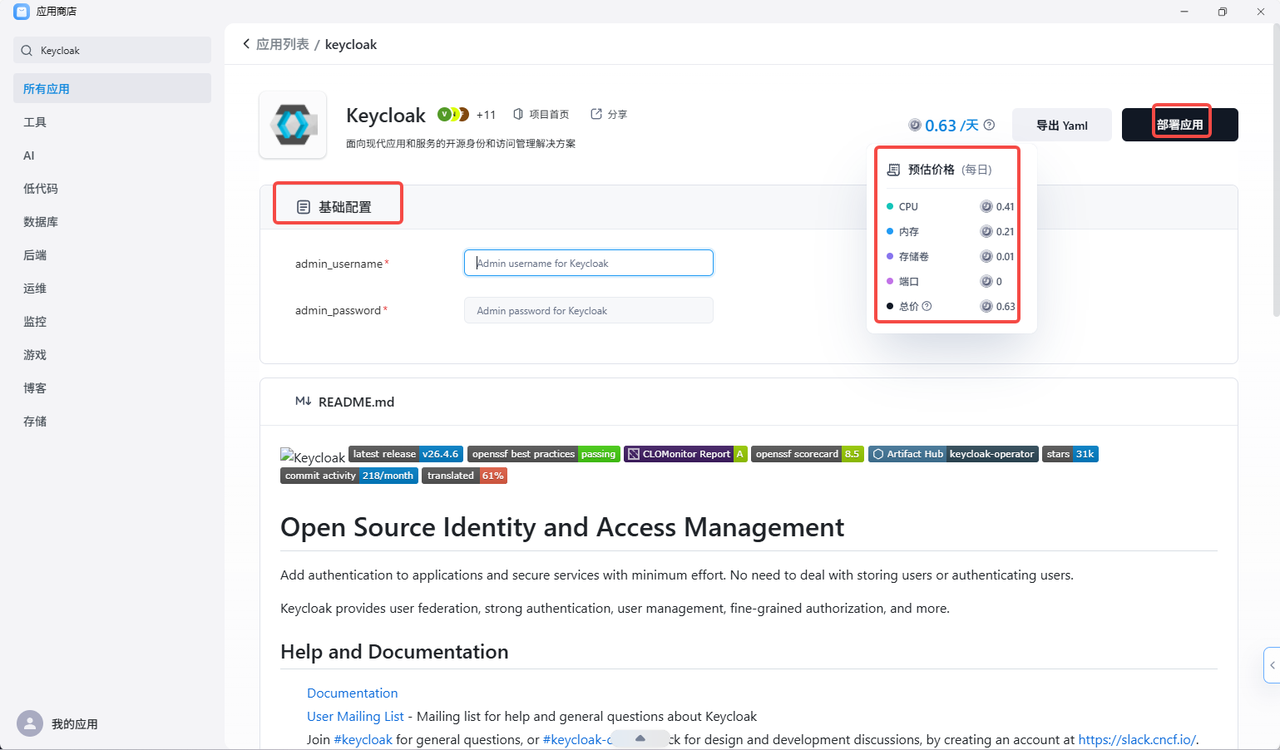The image size is (1280, 750).
Task: Click the broken Keycloak image in README
Action: tap(313, 456)
